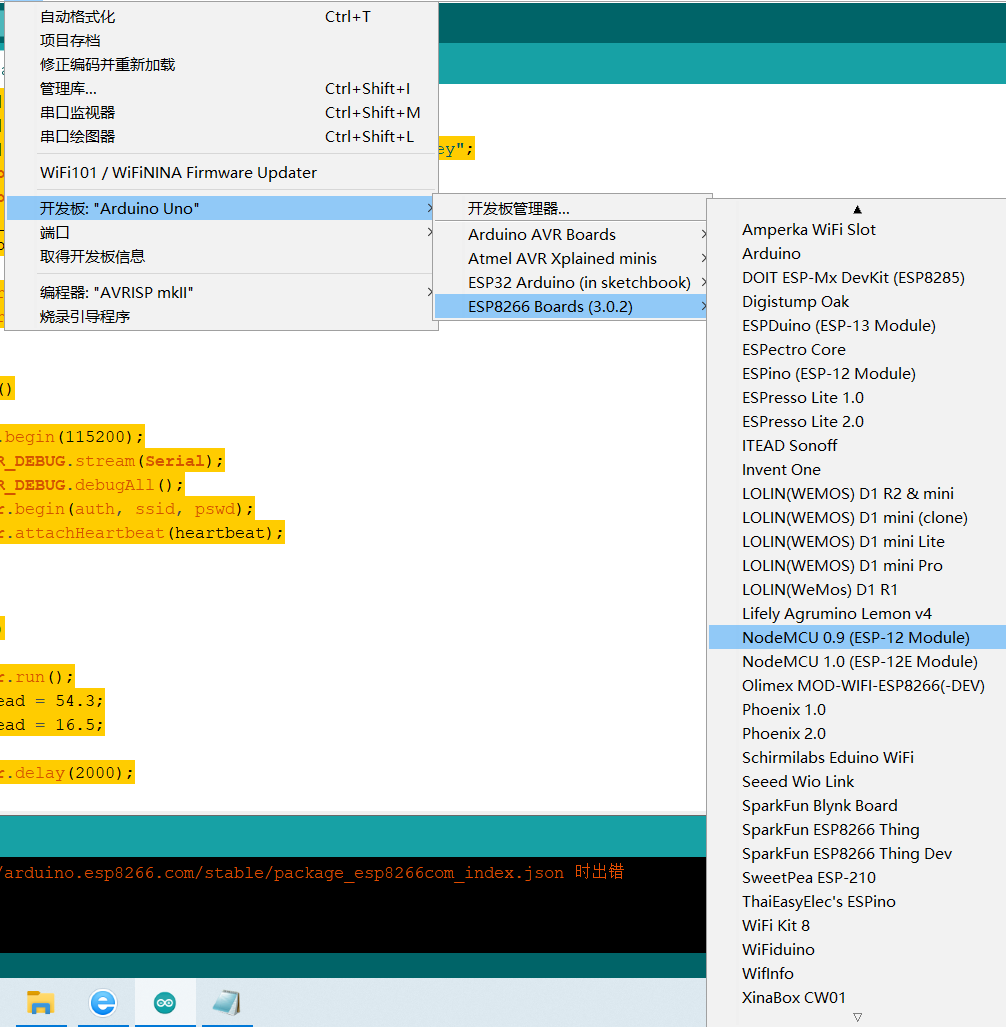Select ThaiEasyElec's ESPino board
1006x1027 pixels.
(857, 902)
